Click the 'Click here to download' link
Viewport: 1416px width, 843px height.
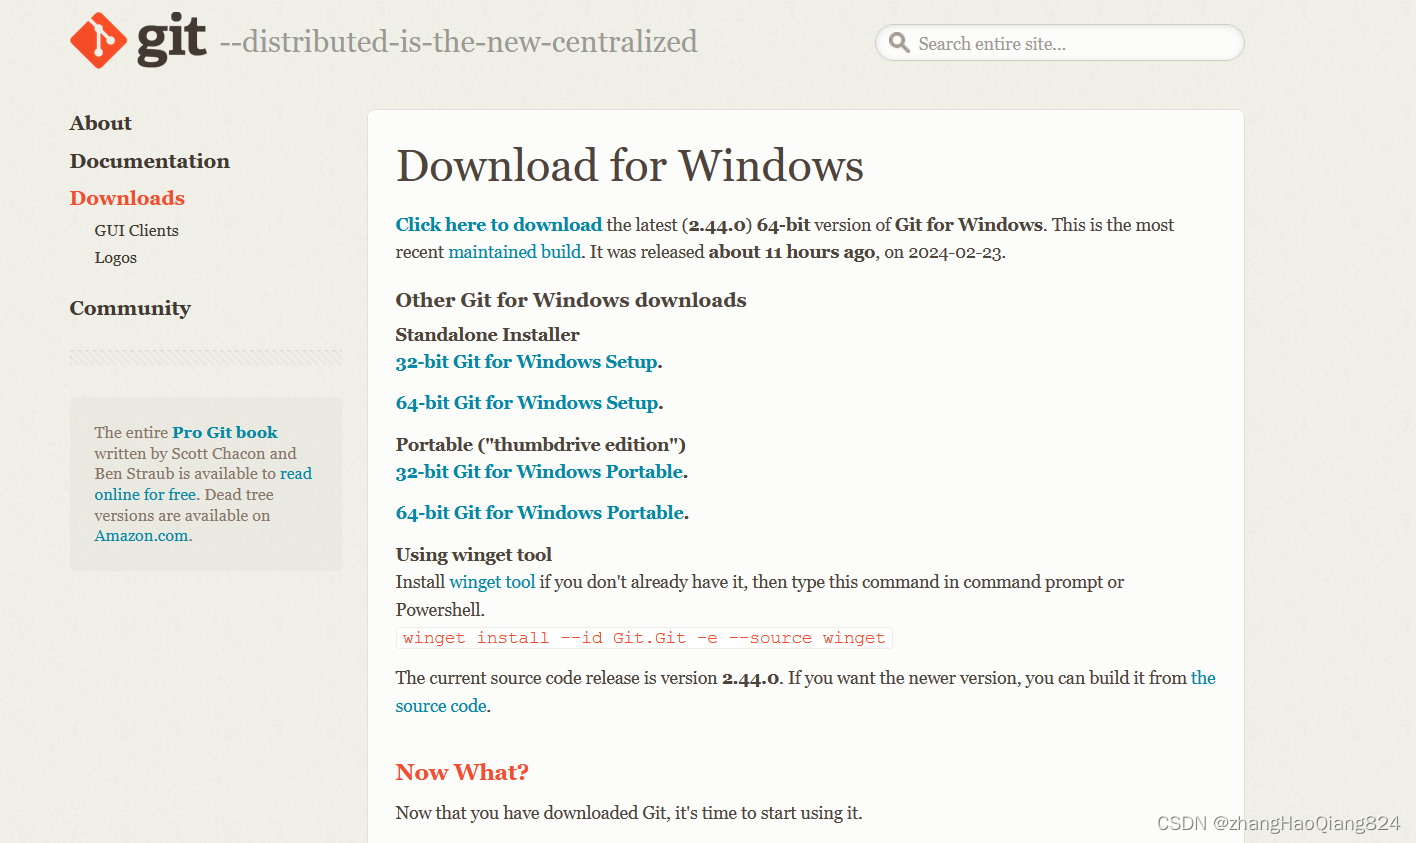coord(499,225)
